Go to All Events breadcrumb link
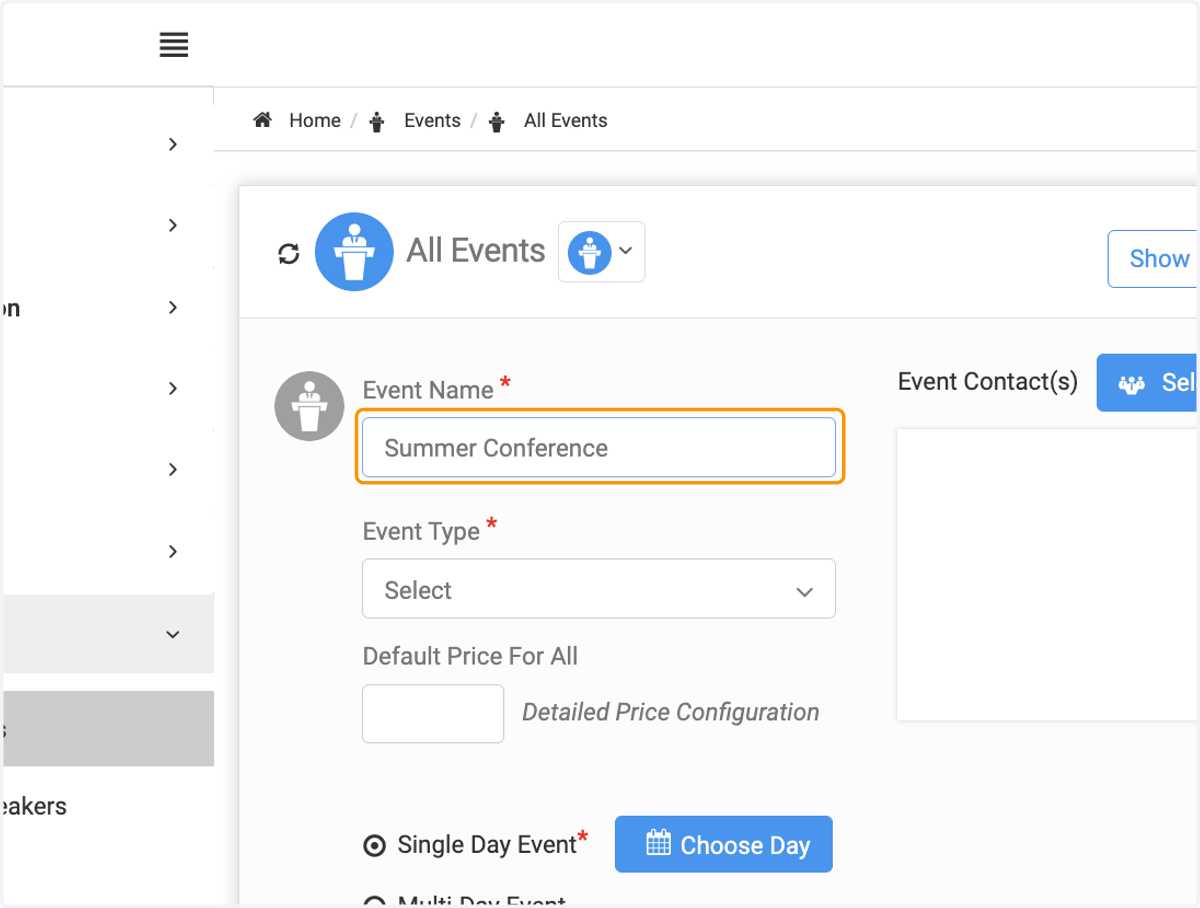 (566, 121)
